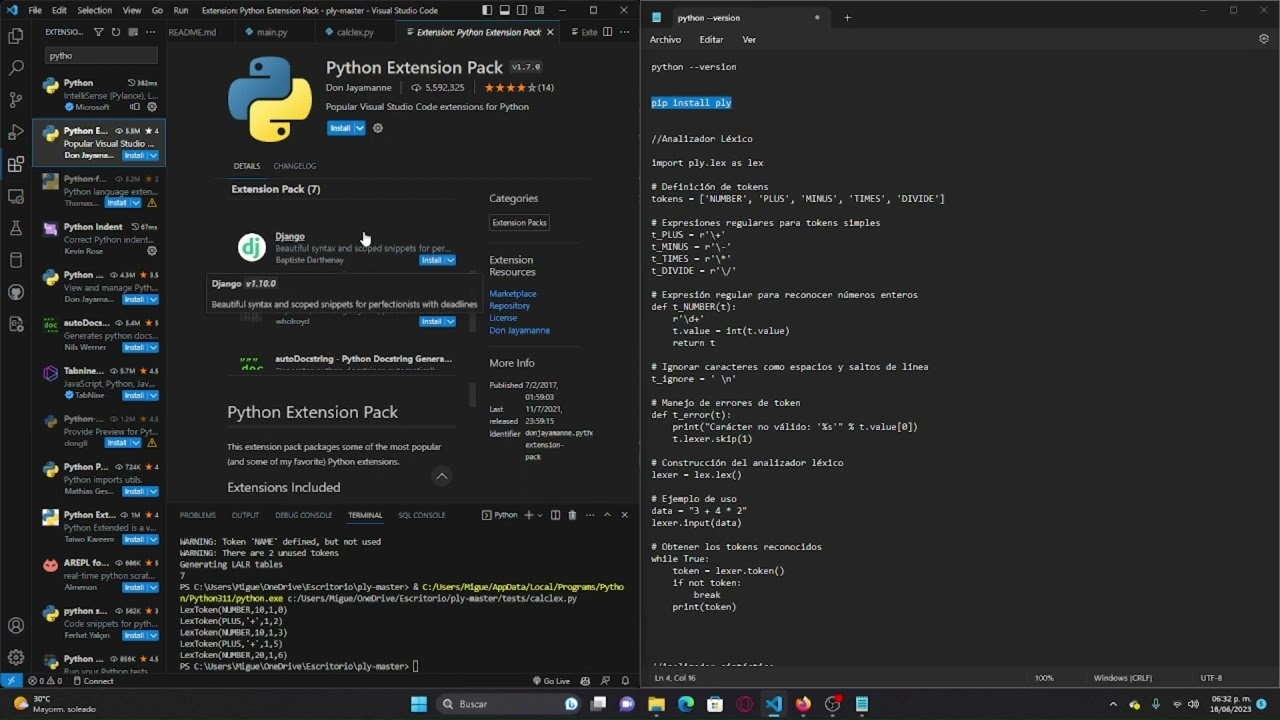Open the Manage gear in activity bar
The width and height of the screenshot is (1280, 720).
pos(15,657)
